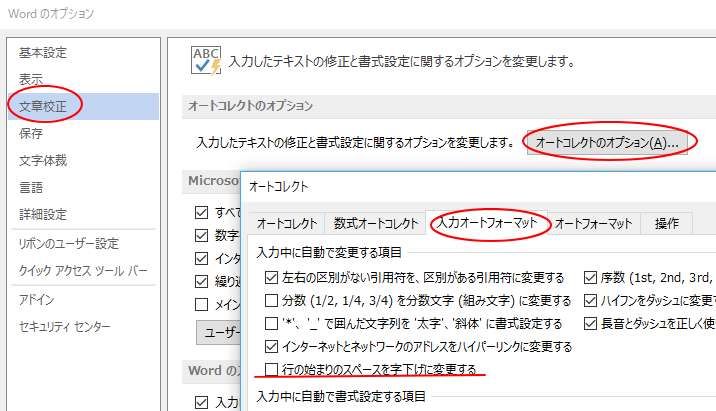Enable '*'、'_' 太字 斜体 formatting checkbox
716x411 pixels.
click(x=271, y=323)
